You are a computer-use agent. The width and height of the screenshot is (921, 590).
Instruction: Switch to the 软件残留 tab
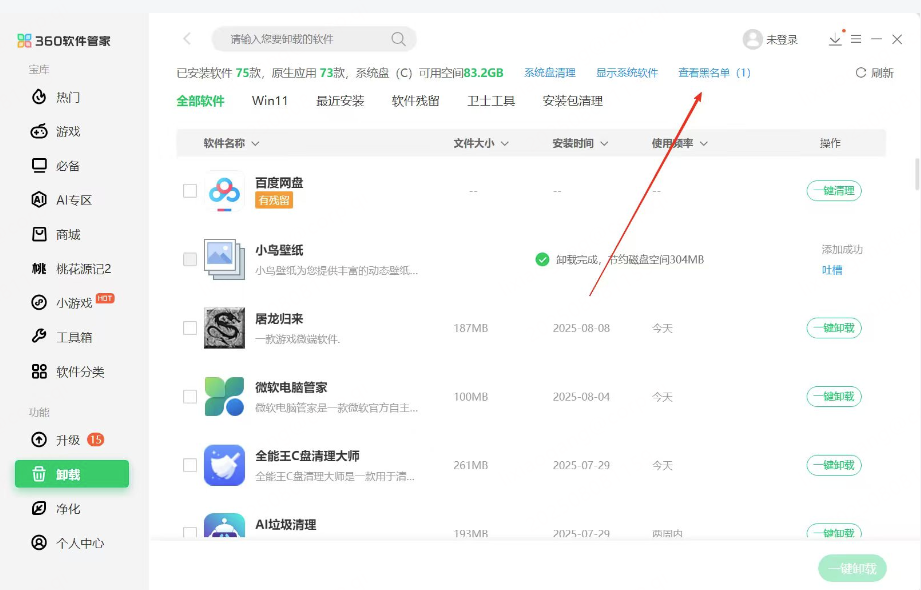point(415,101)
